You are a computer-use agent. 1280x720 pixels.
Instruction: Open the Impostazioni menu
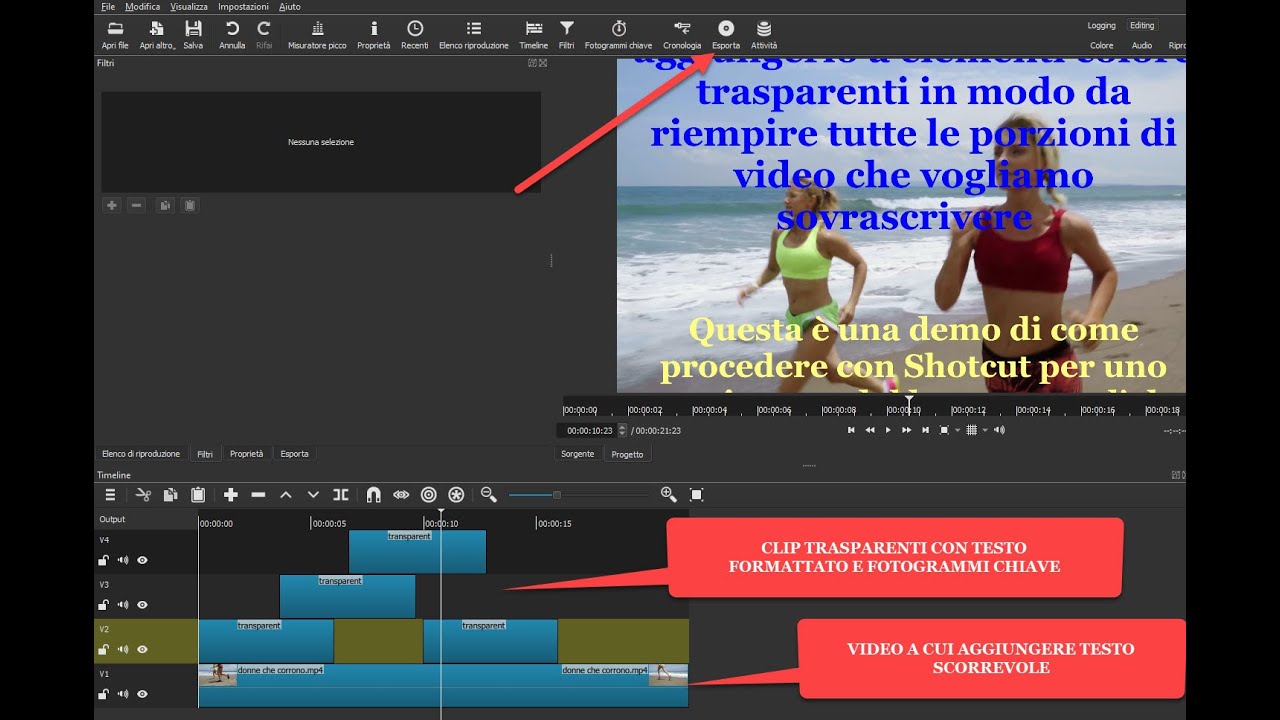coord(243,7)
